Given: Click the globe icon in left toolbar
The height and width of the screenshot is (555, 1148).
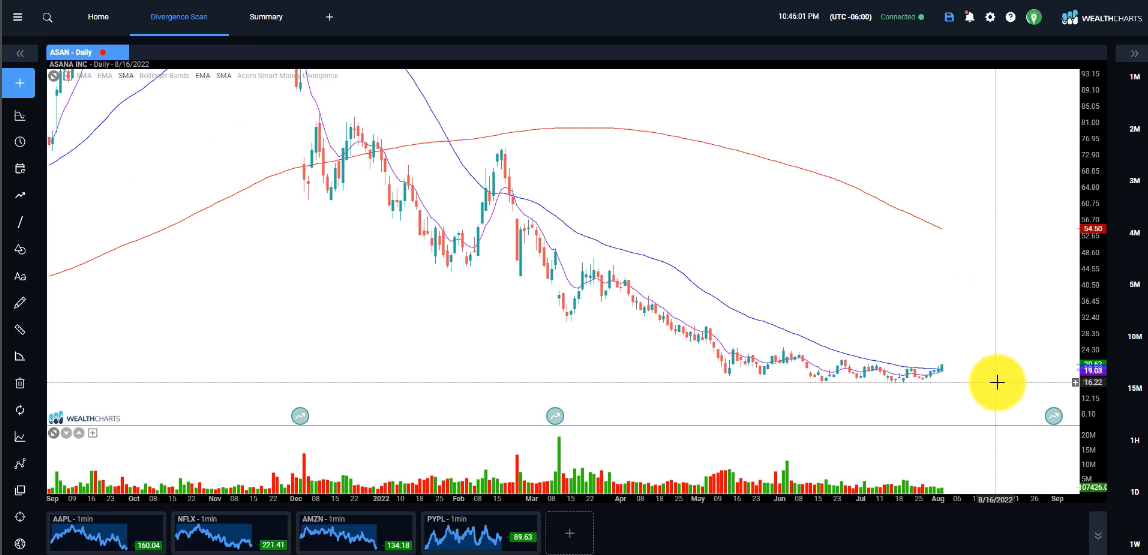Looking at the screenshot, I should point(20,543).
